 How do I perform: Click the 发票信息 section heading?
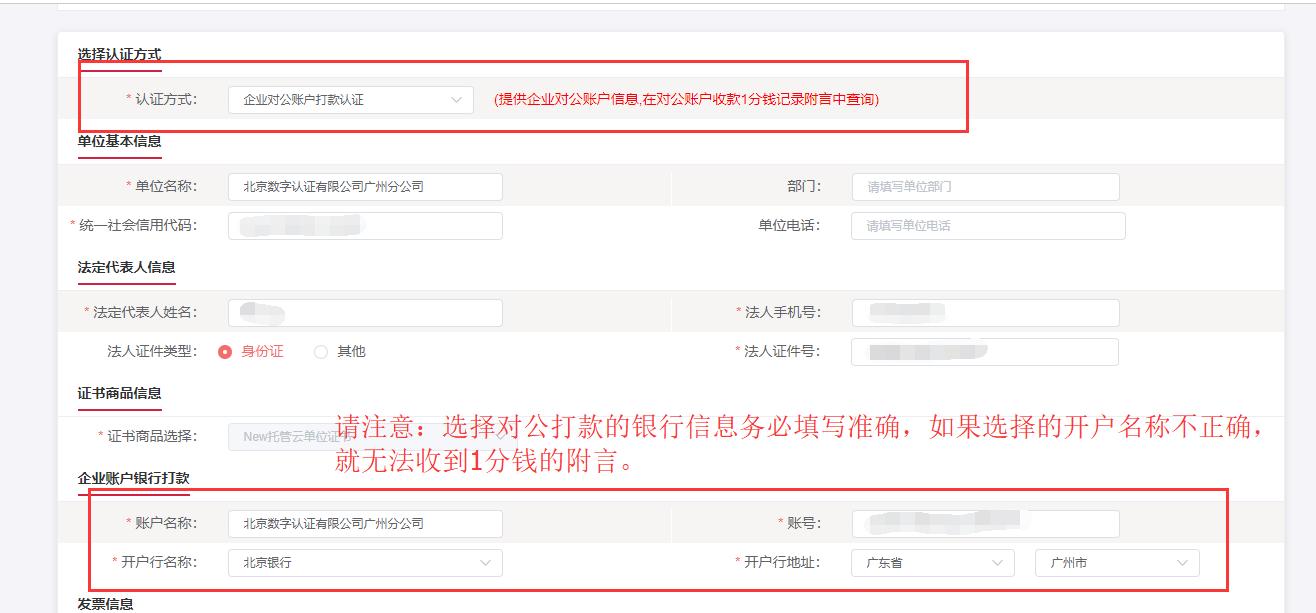(106, 603)
